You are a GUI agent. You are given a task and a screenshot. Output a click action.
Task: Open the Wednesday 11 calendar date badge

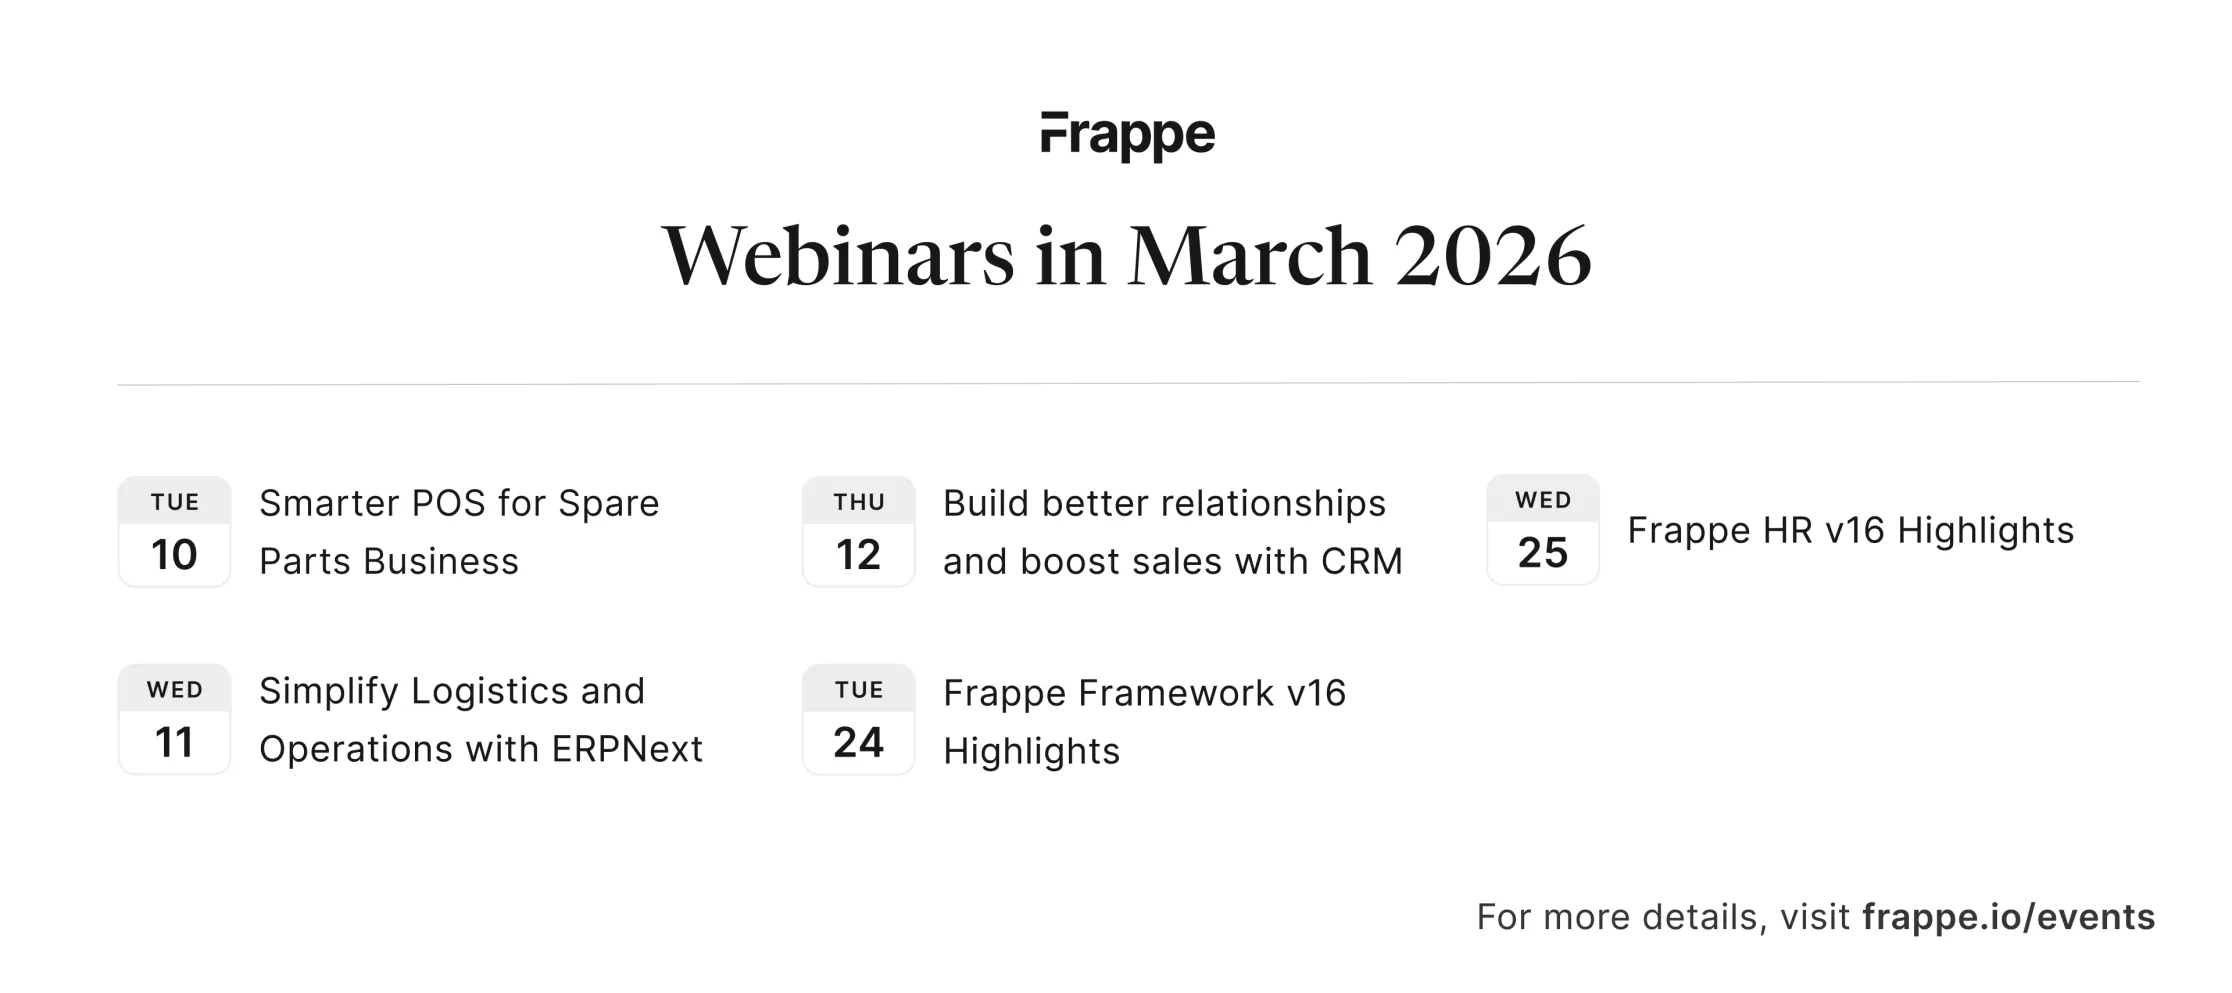[174, 720]
